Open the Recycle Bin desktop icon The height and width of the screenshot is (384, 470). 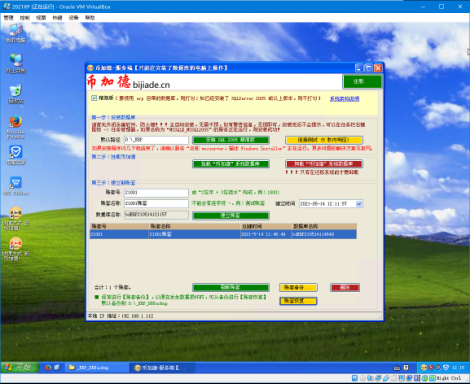pos(15,94)
